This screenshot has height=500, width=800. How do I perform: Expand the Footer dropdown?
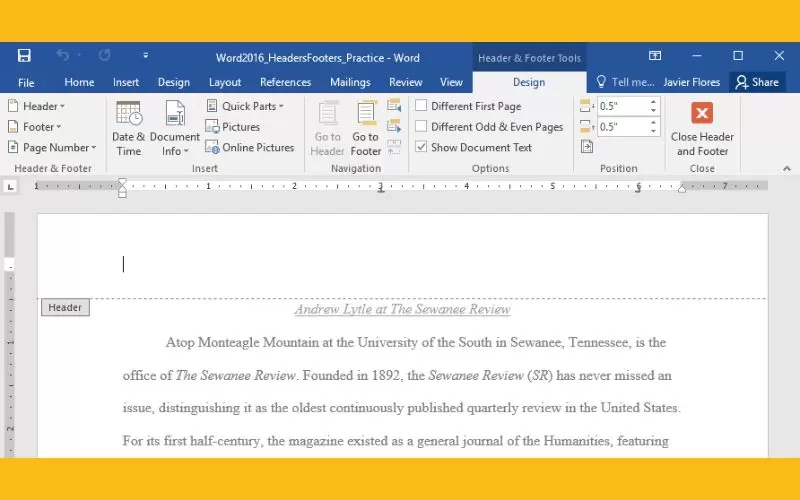[x=35, y=127]
